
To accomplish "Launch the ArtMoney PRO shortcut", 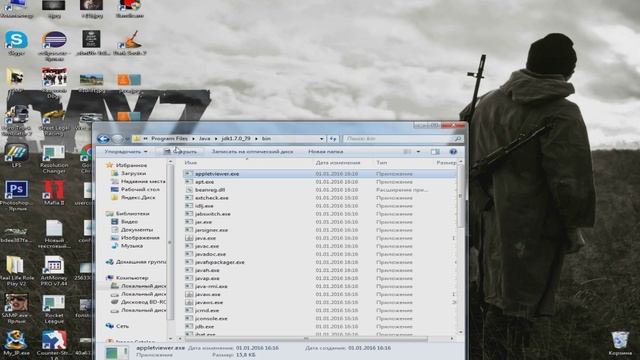I will point(54,270).
